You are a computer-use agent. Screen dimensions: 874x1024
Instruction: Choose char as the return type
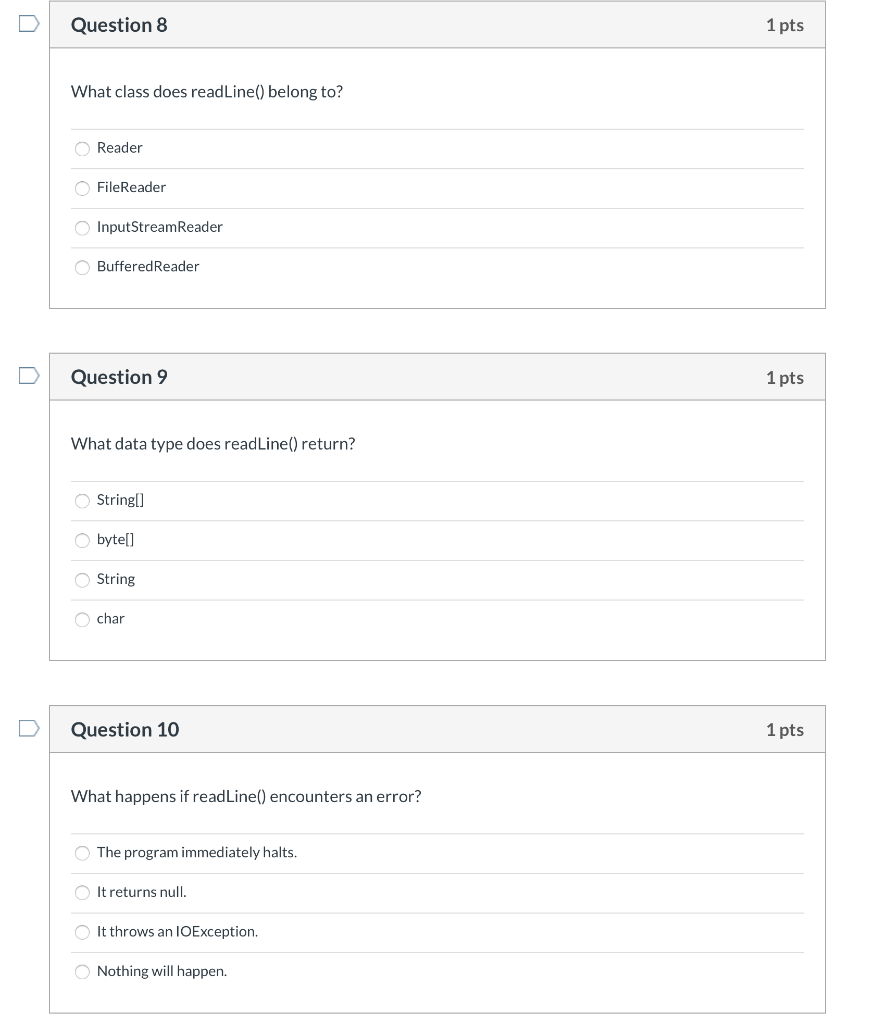82,619
